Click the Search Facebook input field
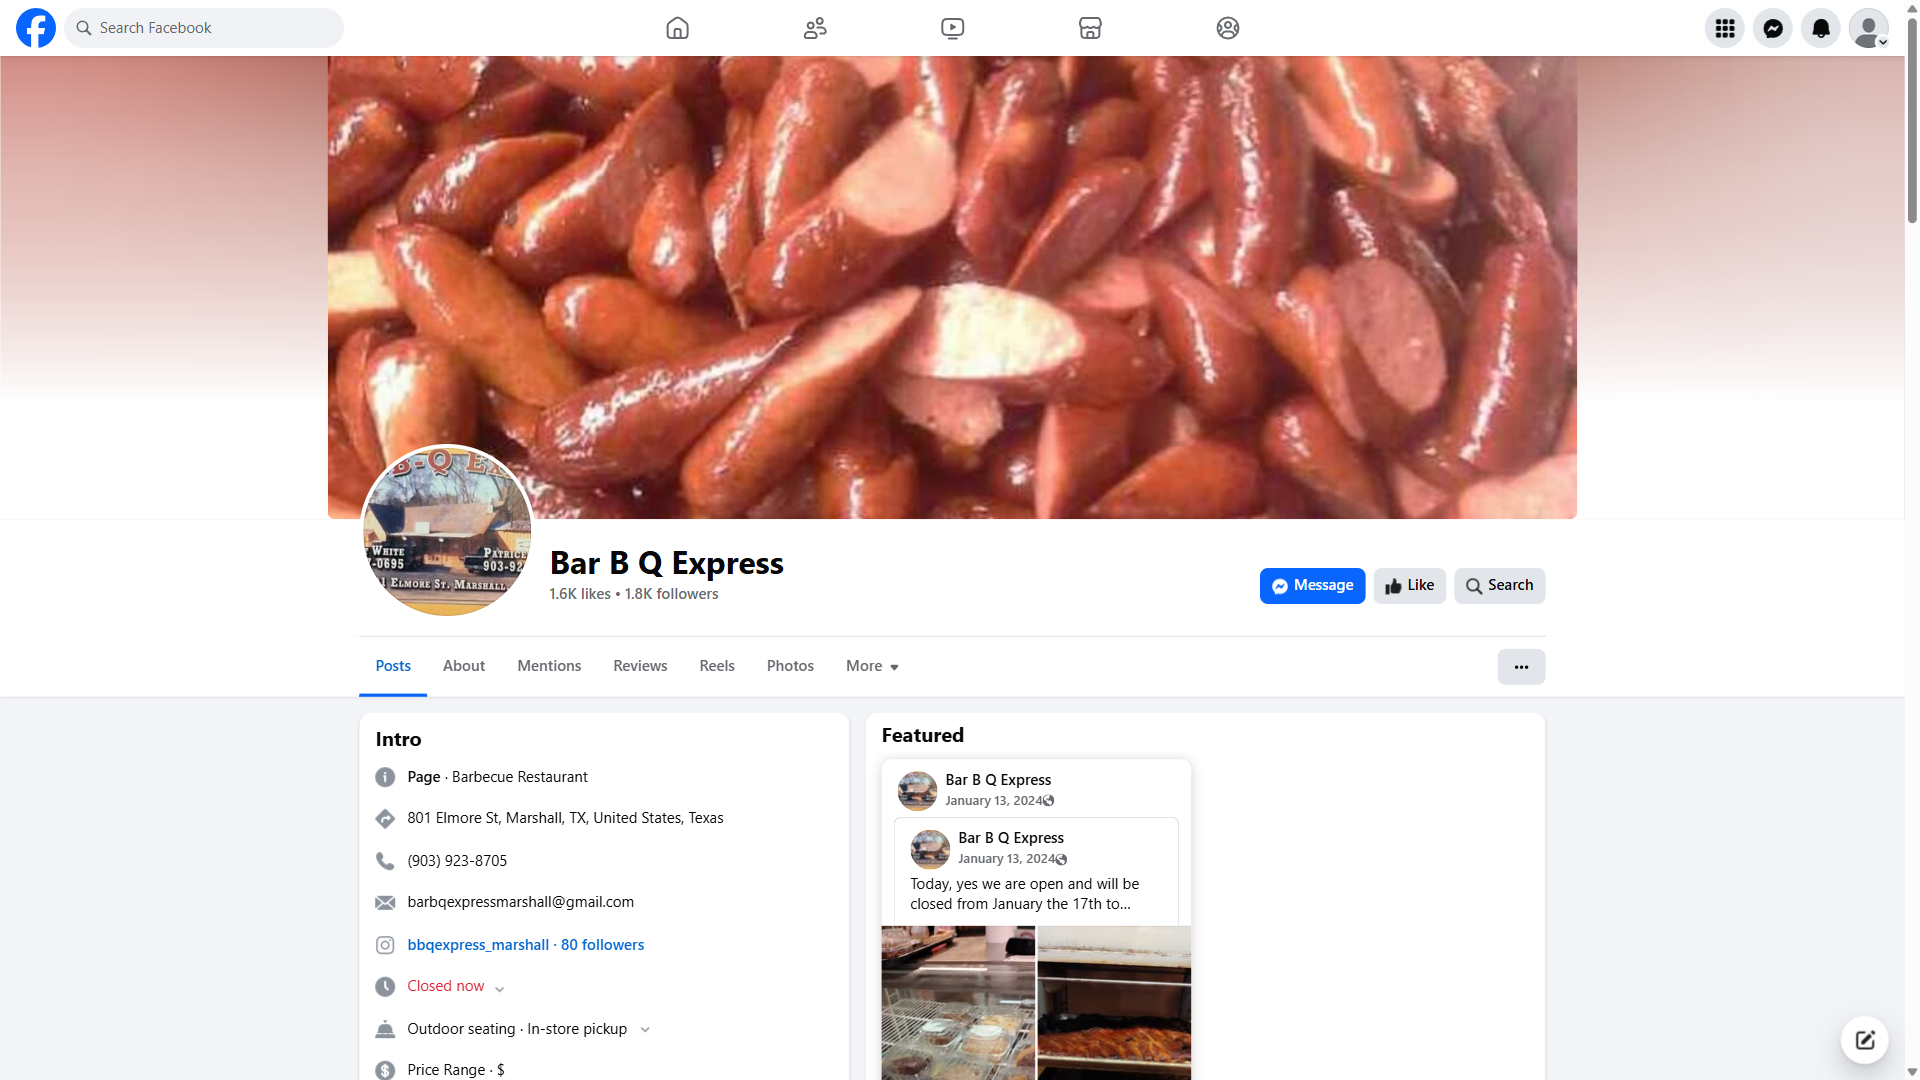The image size is (1920, 1080). pyautogui.click(x=215, y=28)
